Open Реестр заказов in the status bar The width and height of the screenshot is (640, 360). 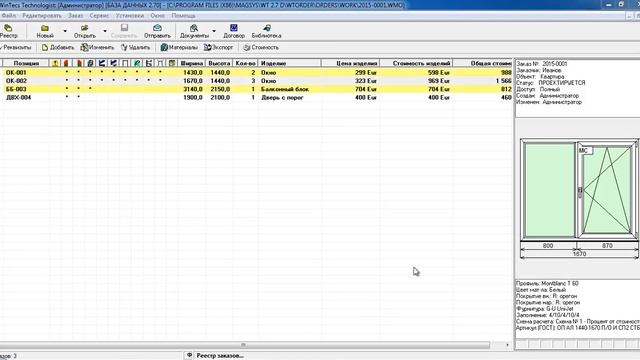220,356
